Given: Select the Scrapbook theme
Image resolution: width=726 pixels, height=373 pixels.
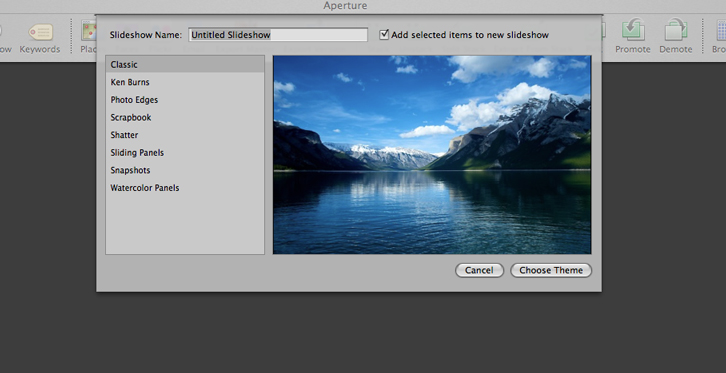Looking at the screenshot, I should tap(185, 118).
